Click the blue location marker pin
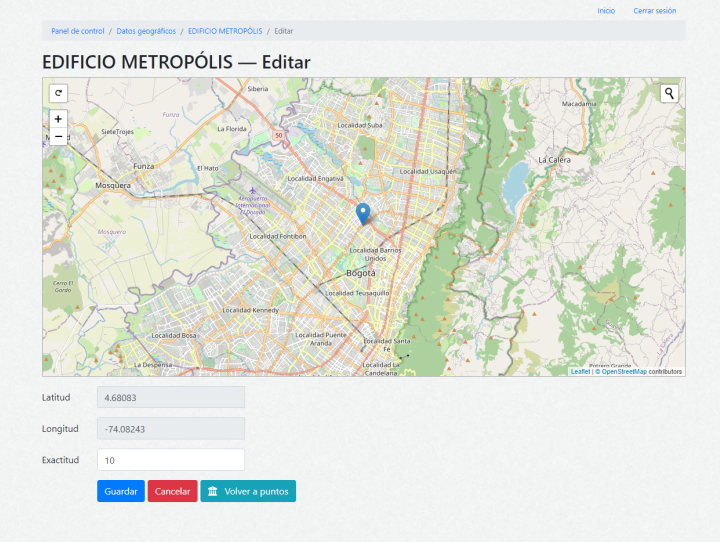Image resolution: width=720 pixels, height=542 pixels. tap(363, 212)
